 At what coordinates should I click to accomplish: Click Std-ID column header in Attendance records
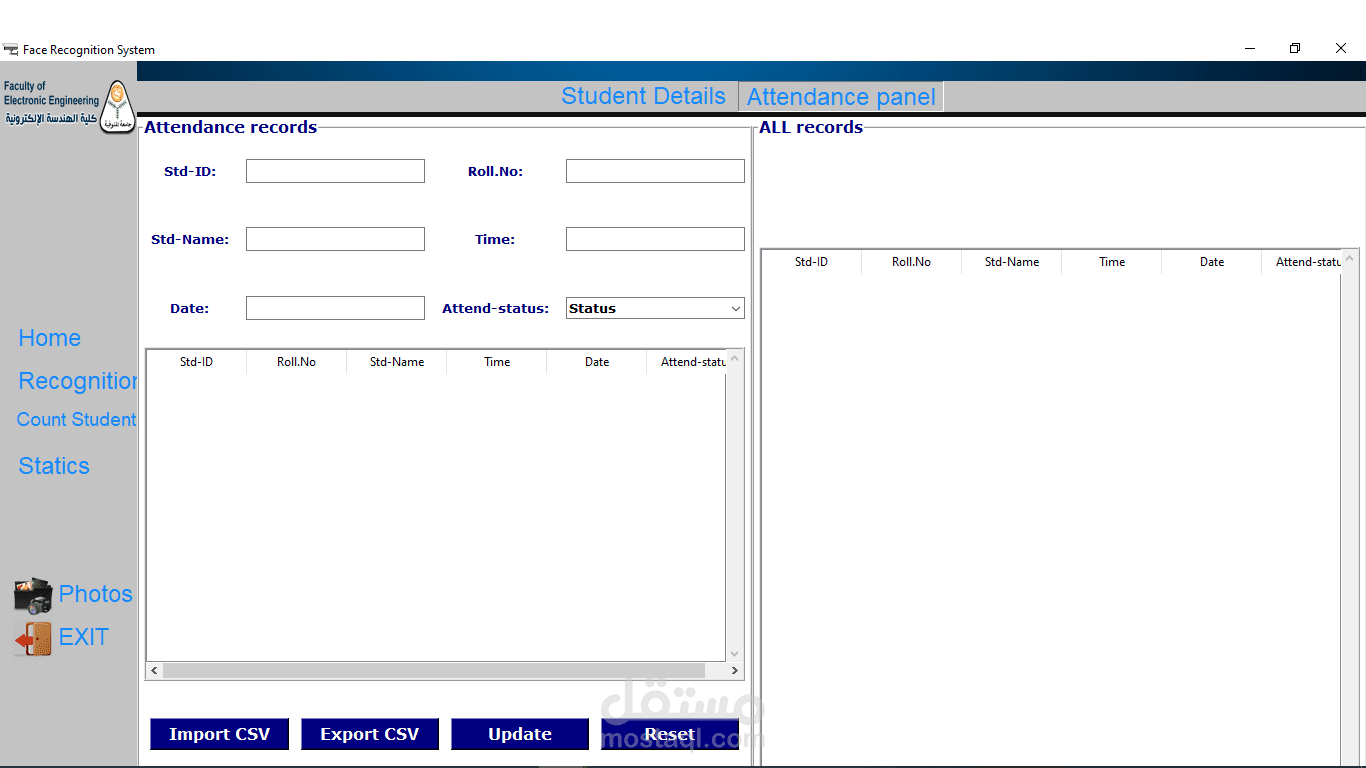pos(196,362)
